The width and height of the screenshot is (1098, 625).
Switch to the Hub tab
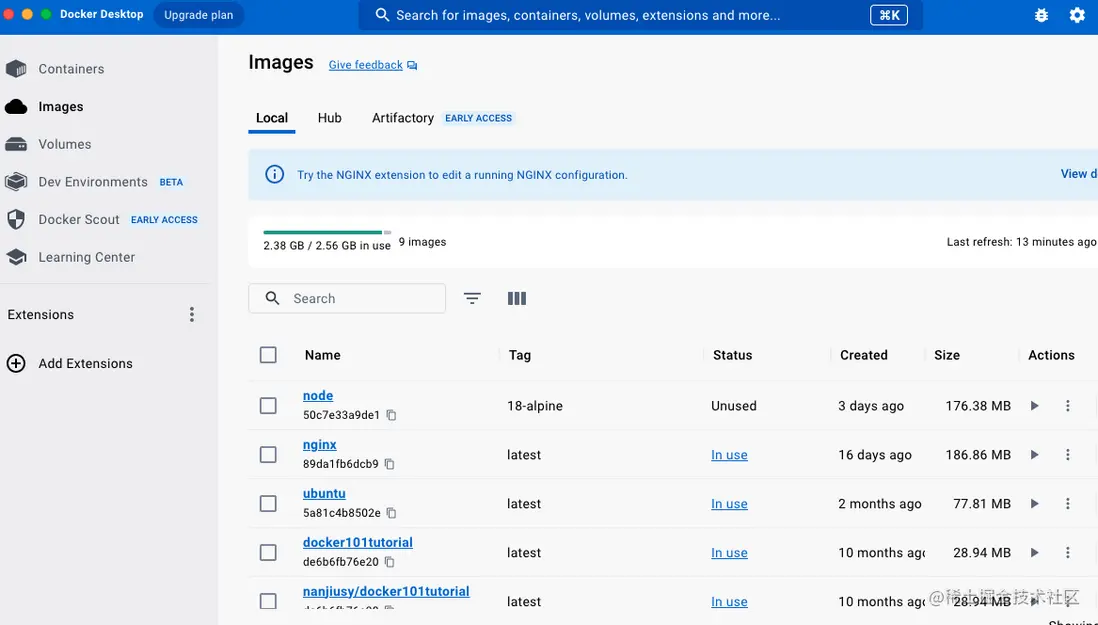pyautogui.click(x=329, y=118)
